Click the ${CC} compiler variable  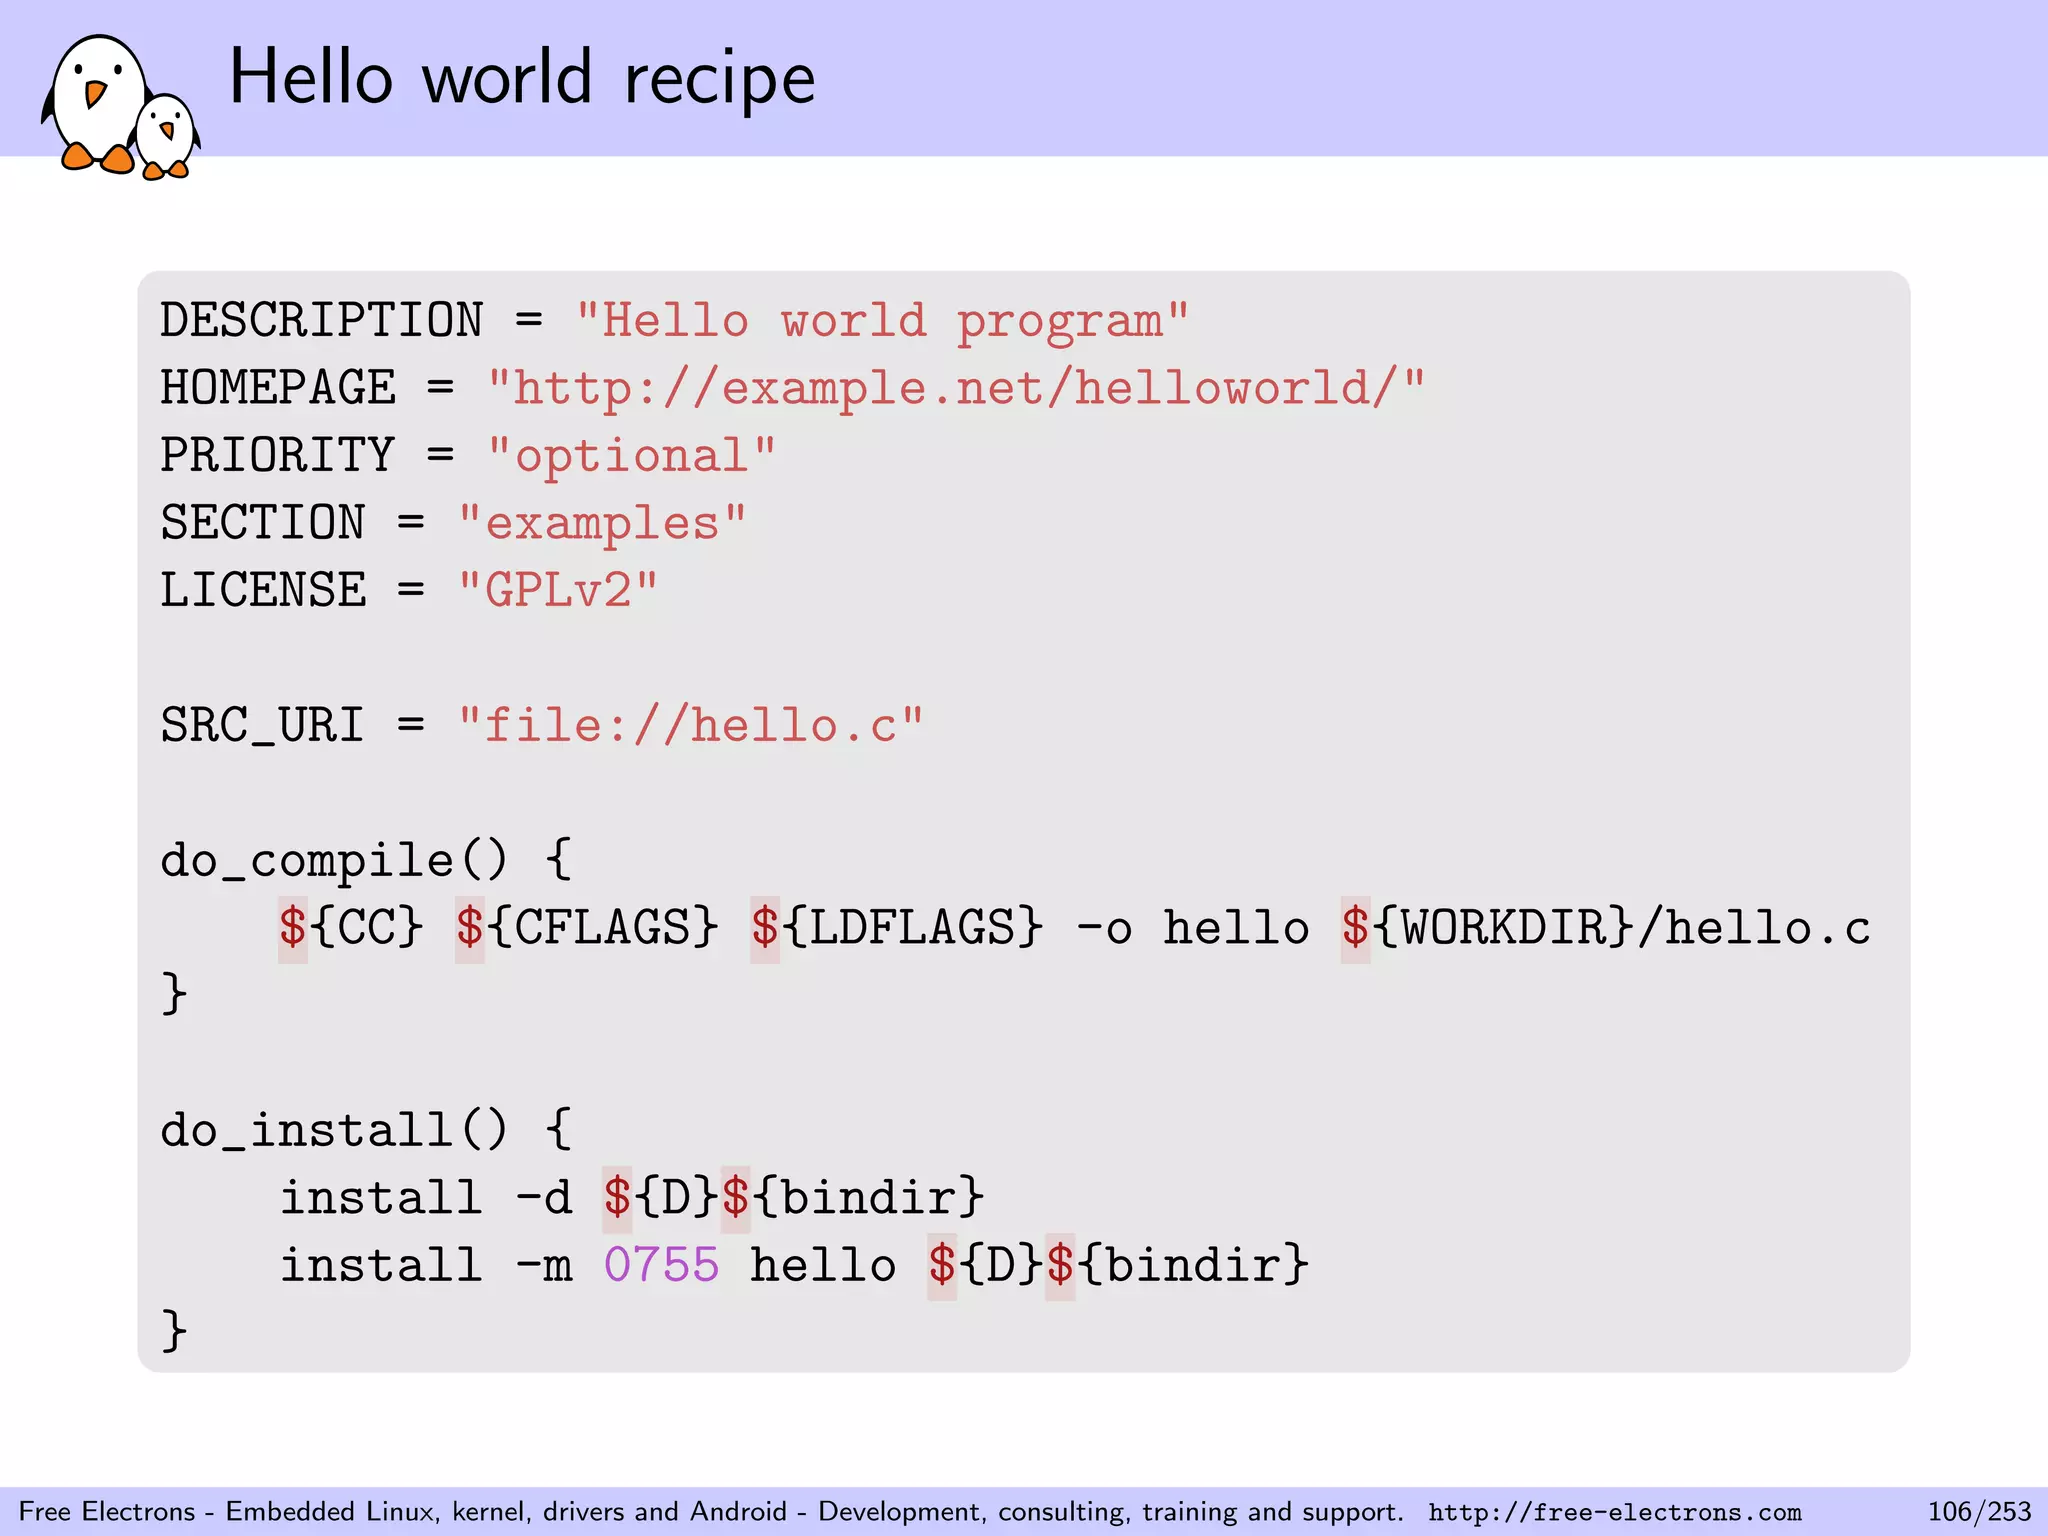click(351, 928)
